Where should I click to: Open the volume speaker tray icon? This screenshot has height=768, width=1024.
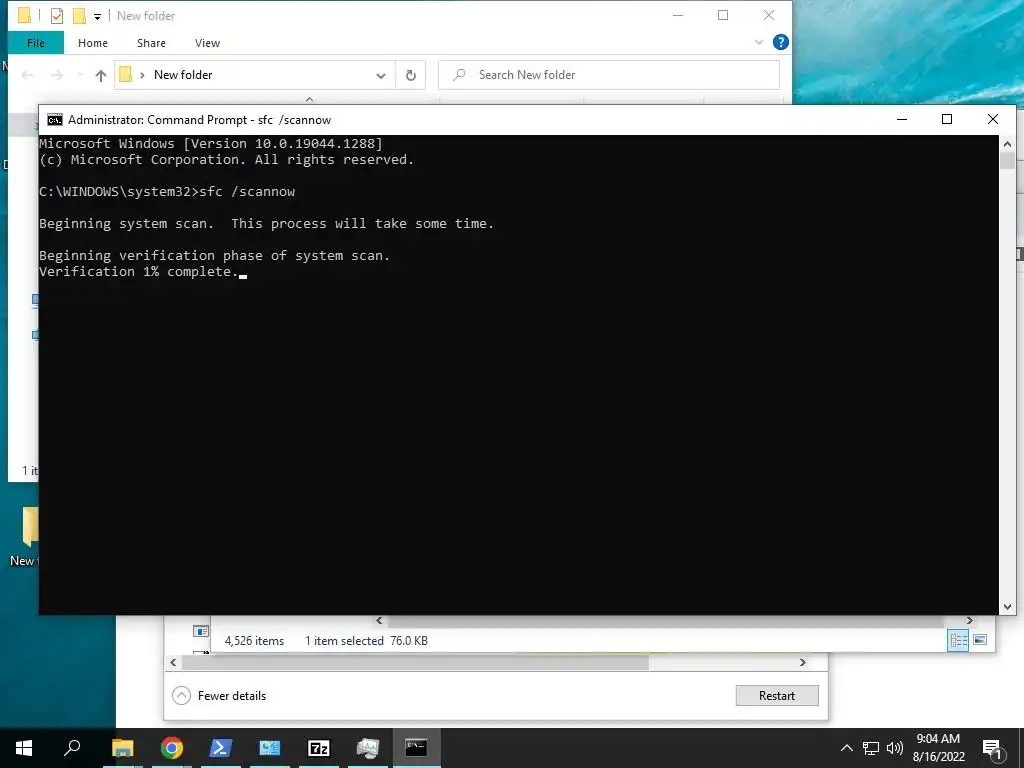[895, 748]
